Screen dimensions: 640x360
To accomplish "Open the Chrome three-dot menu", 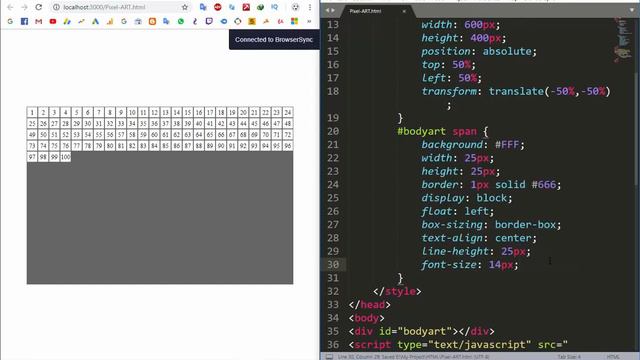I will [310, 7].
